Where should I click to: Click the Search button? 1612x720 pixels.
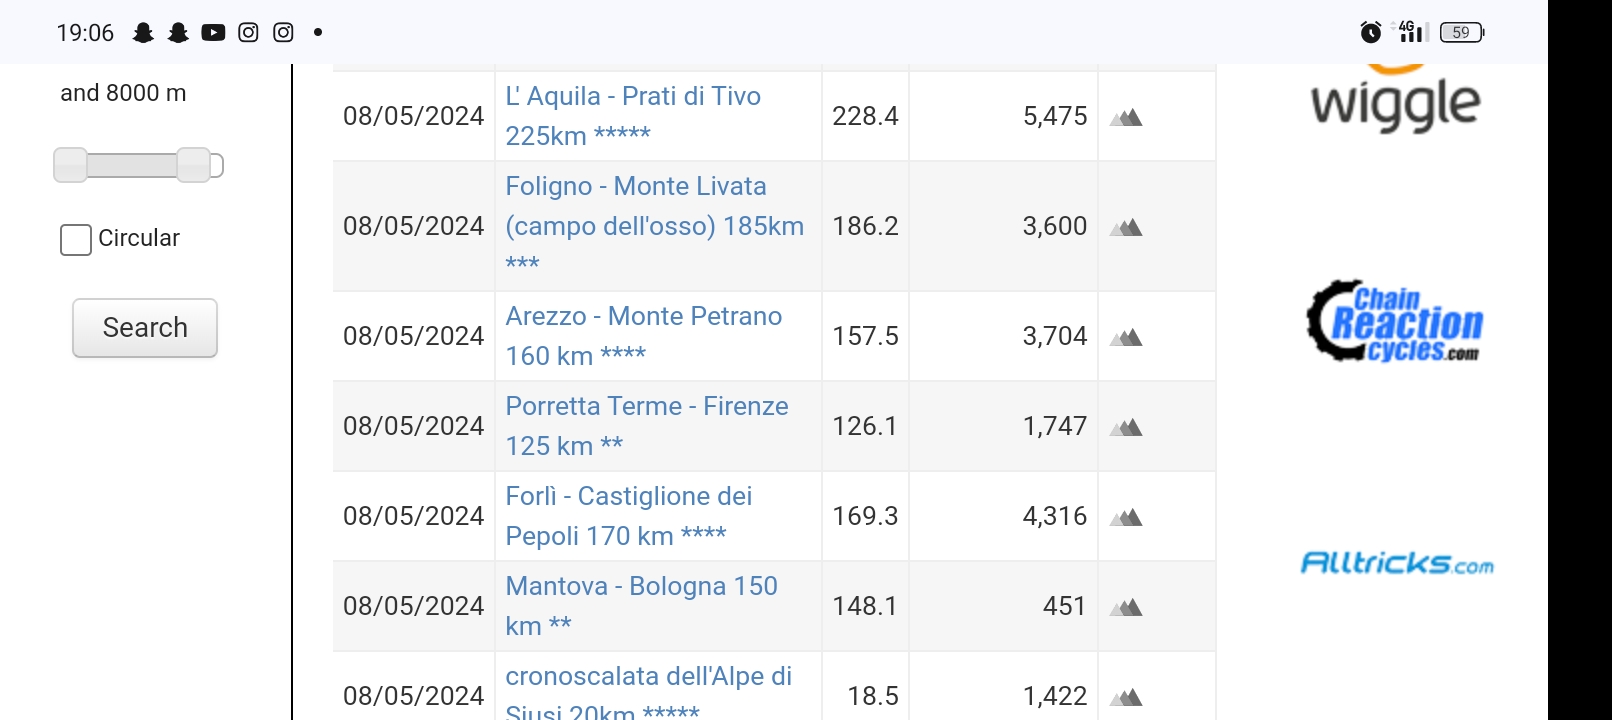coord(145,328)
